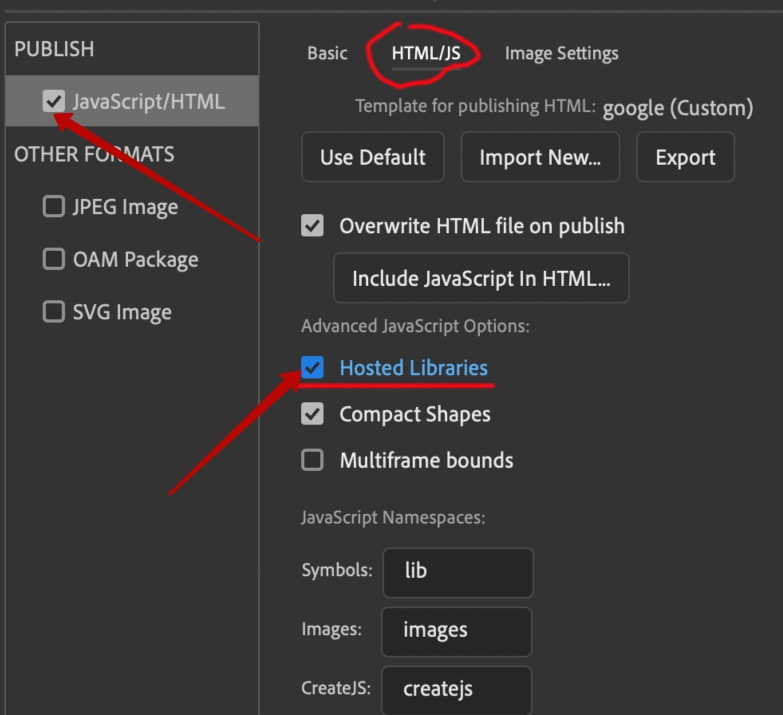Toggle the JavaScript/HTML publish checkbox

[53, 101]
